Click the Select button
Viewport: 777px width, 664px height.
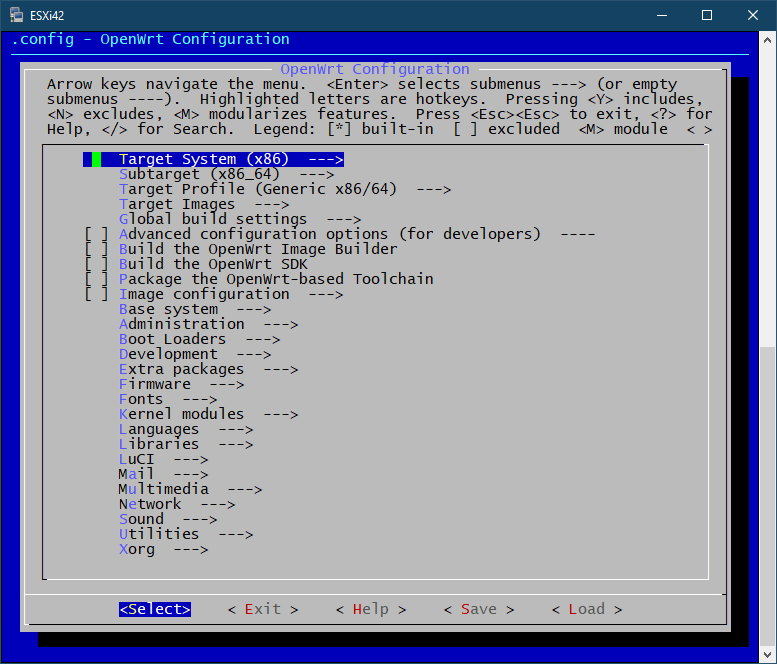click(x=155, y=609)
